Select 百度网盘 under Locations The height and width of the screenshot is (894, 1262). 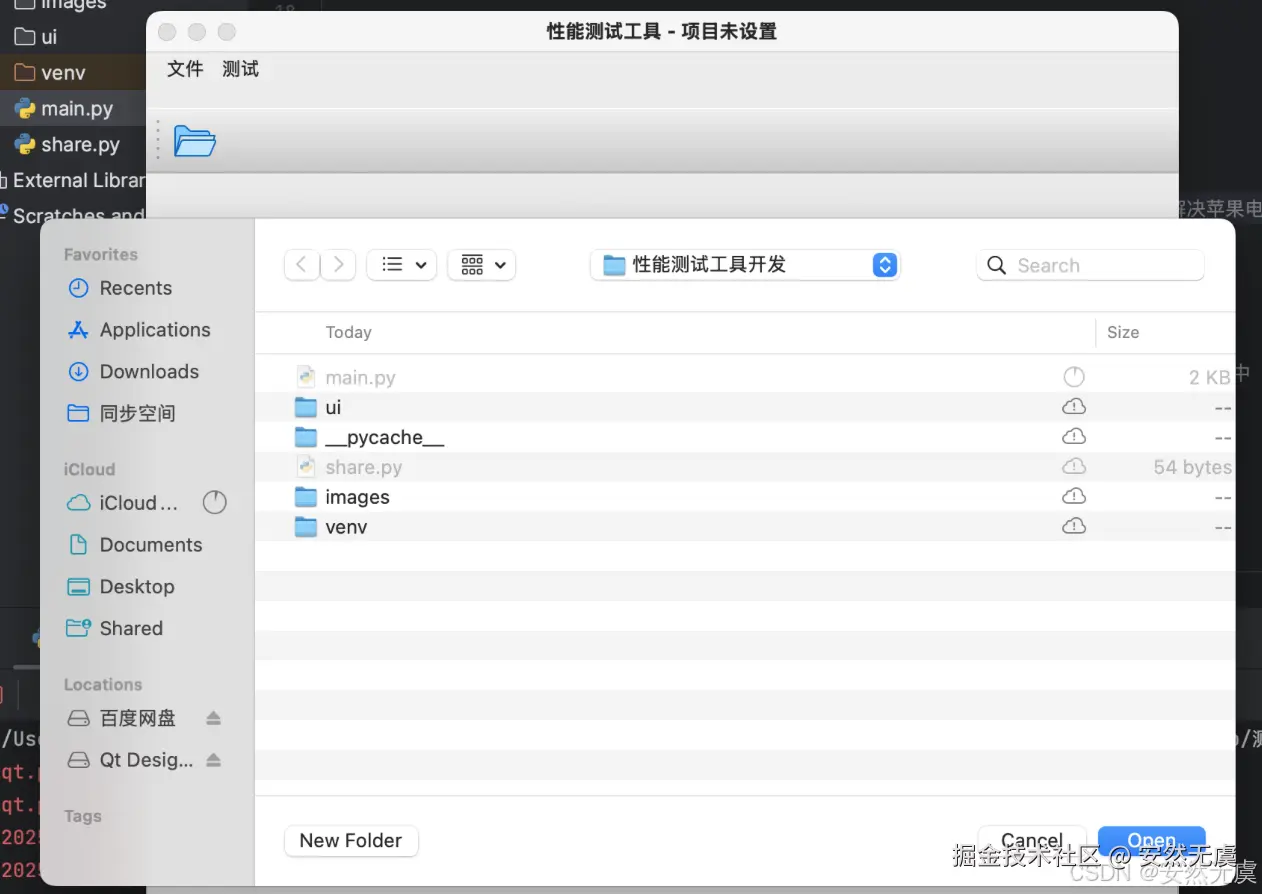pos(137,718)
